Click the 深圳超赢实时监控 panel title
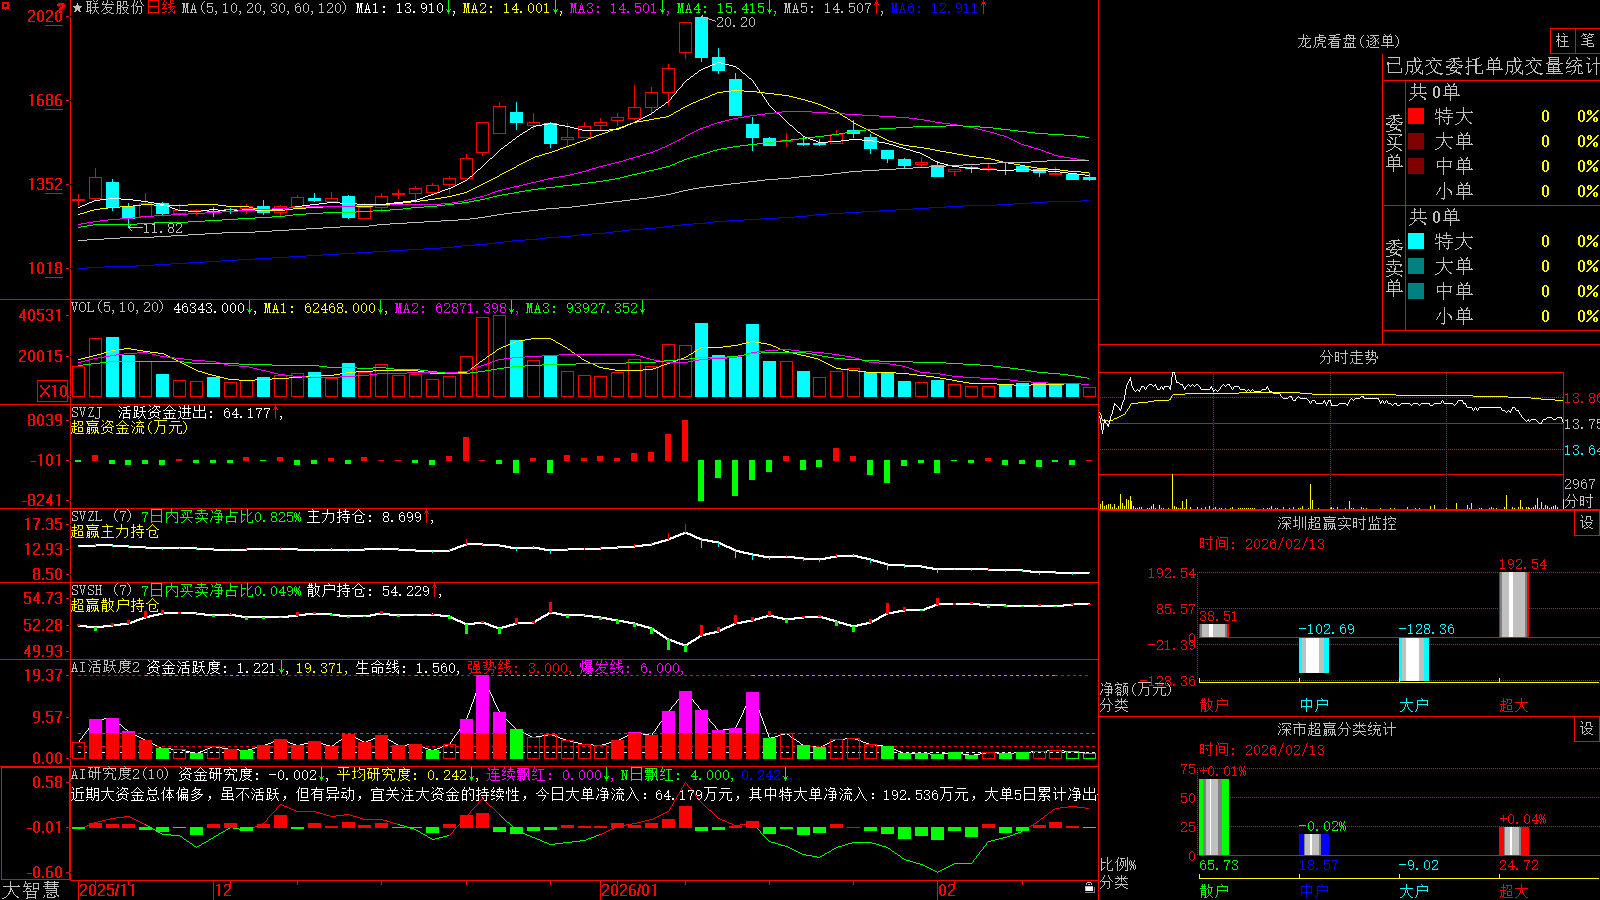 pyautogui.click(x=1336, y=523)
